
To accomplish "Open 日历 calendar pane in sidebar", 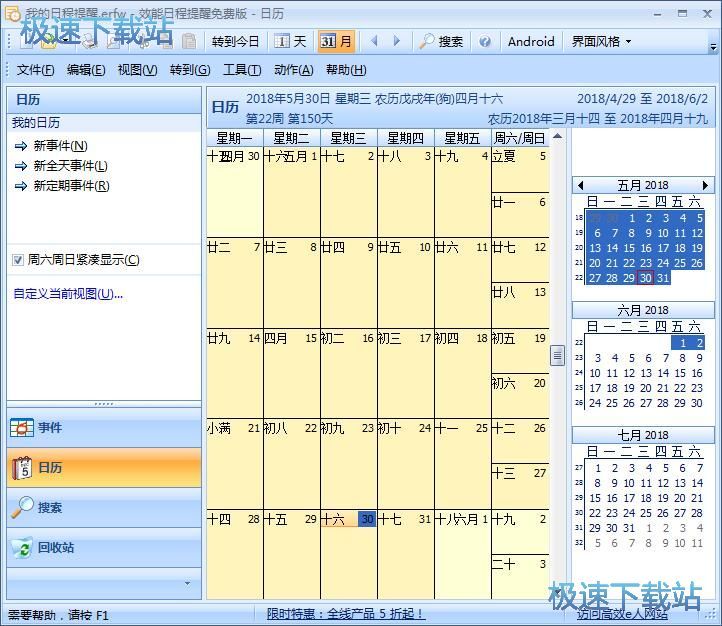I will pos(104,468).
